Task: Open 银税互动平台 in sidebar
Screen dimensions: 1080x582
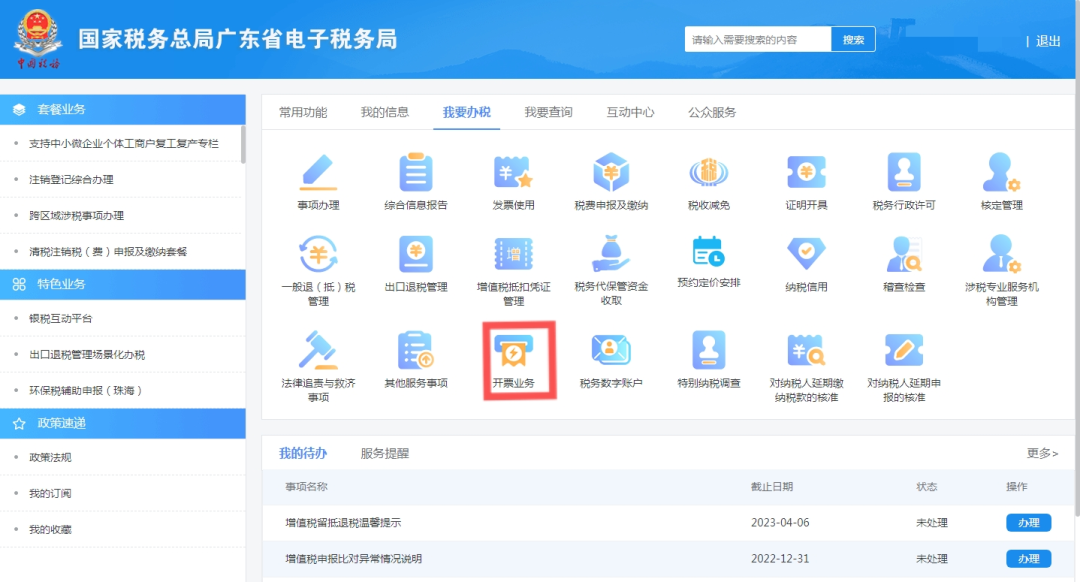Action: coord(61,318)
